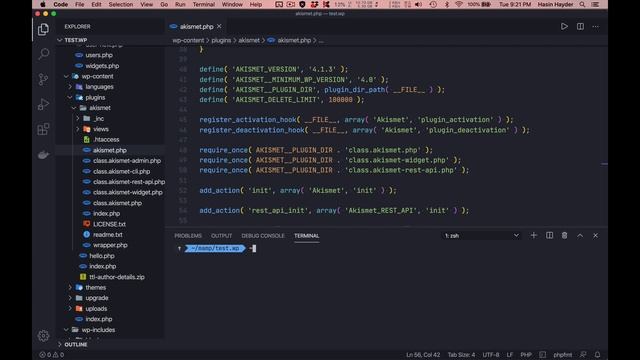The height and width of the screenshot is (360, 640).
Task: Kill the terminal with trash icon
Action: (x=564, y=236)
